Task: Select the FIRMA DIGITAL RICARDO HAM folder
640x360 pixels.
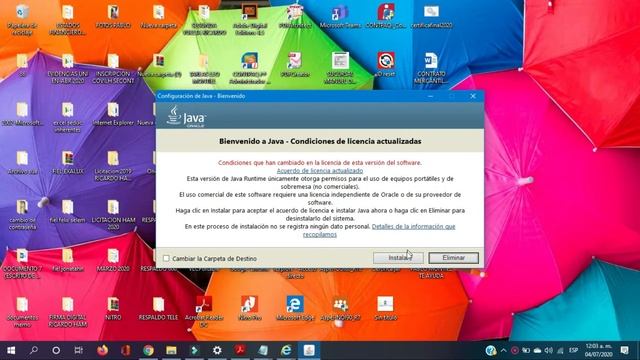Action: (68, 312)
